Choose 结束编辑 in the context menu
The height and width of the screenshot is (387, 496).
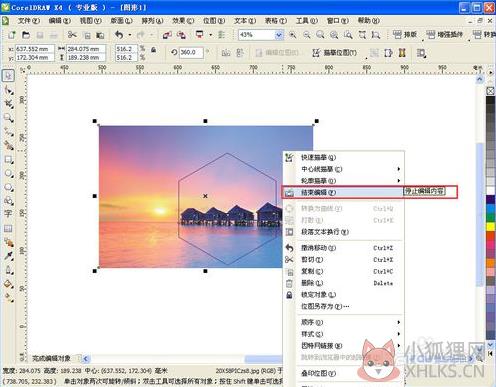pos(343,192)
